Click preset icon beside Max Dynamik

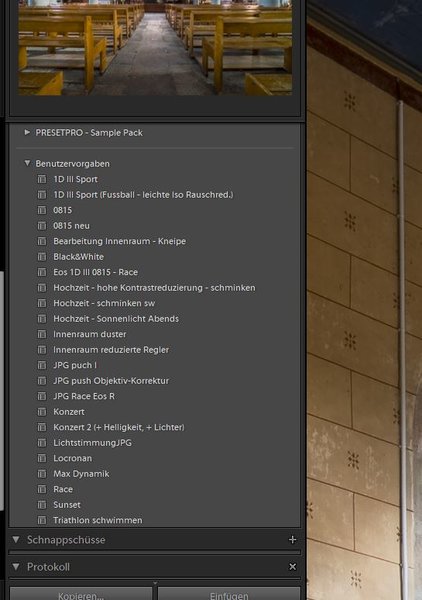coord(42,474)
